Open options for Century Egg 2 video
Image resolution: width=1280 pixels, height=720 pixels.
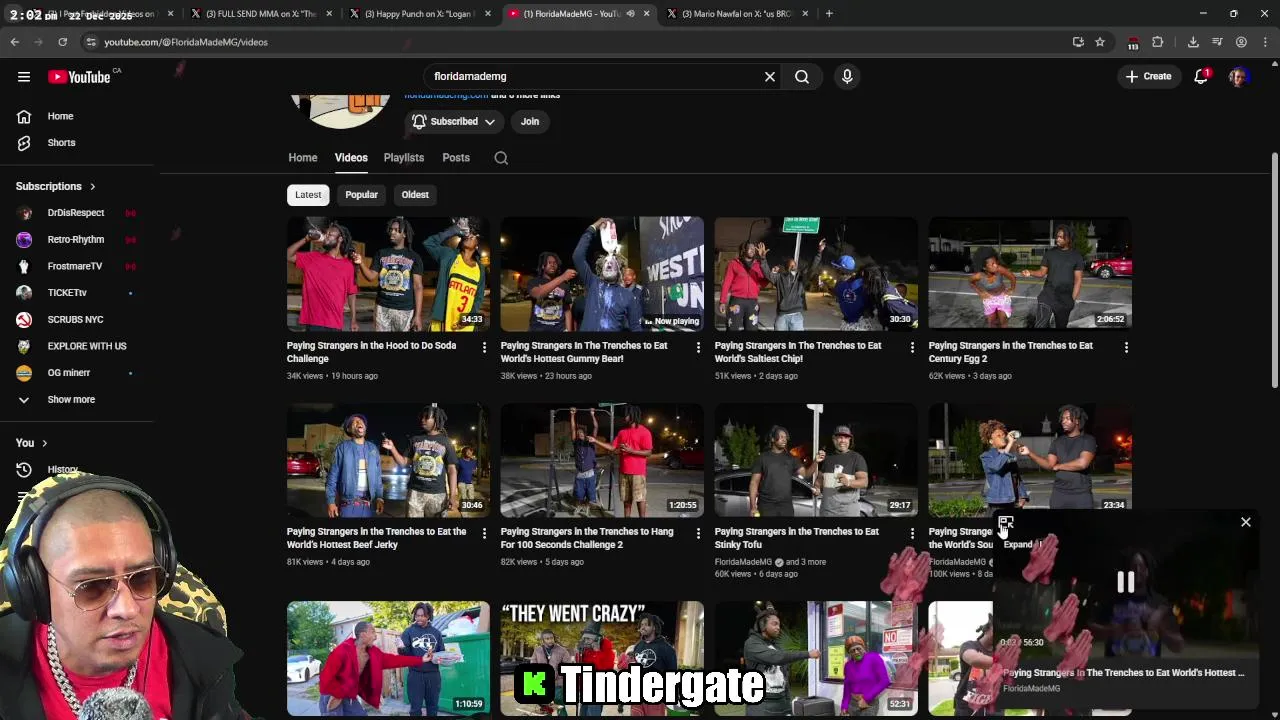coord(1126,348)
